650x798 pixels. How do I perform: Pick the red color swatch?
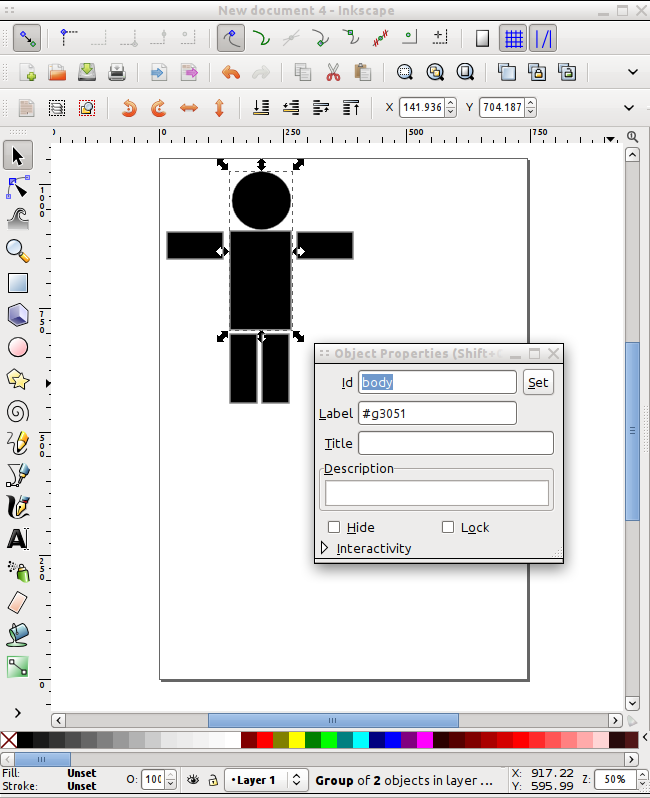tap(265, 739)
